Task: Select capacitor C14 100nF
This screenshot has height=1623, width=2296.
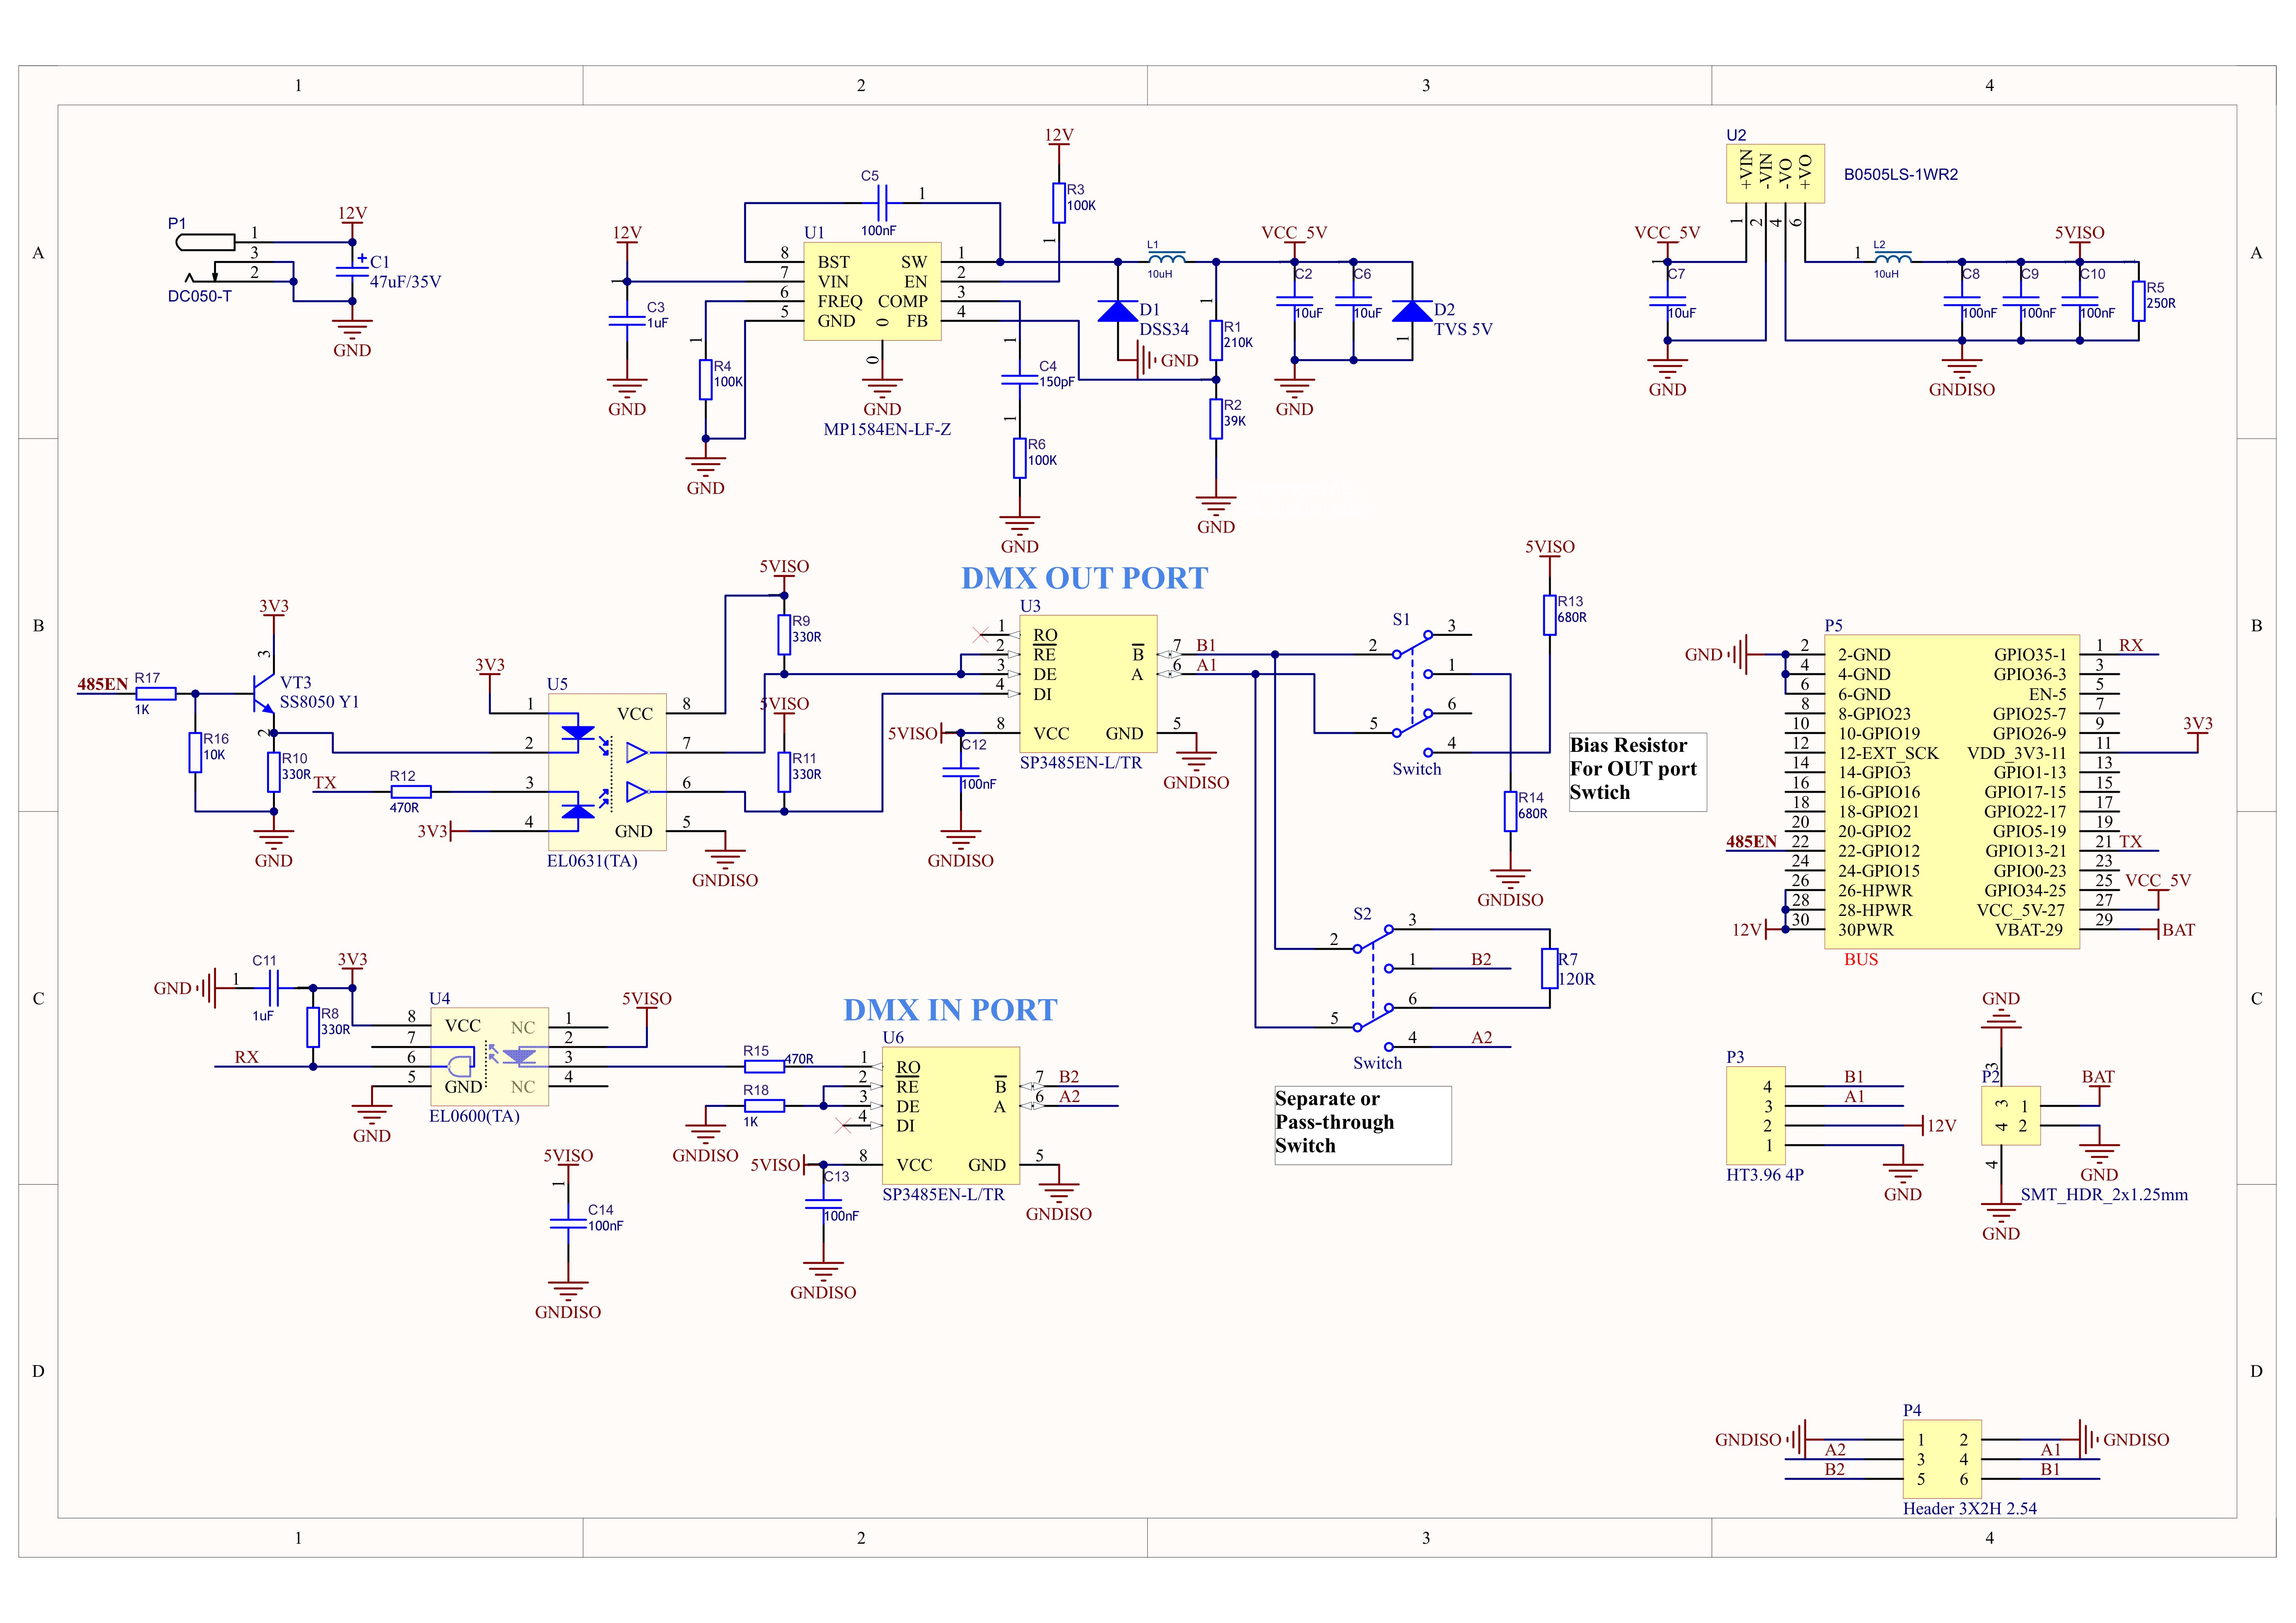Action: (567, 1223)
